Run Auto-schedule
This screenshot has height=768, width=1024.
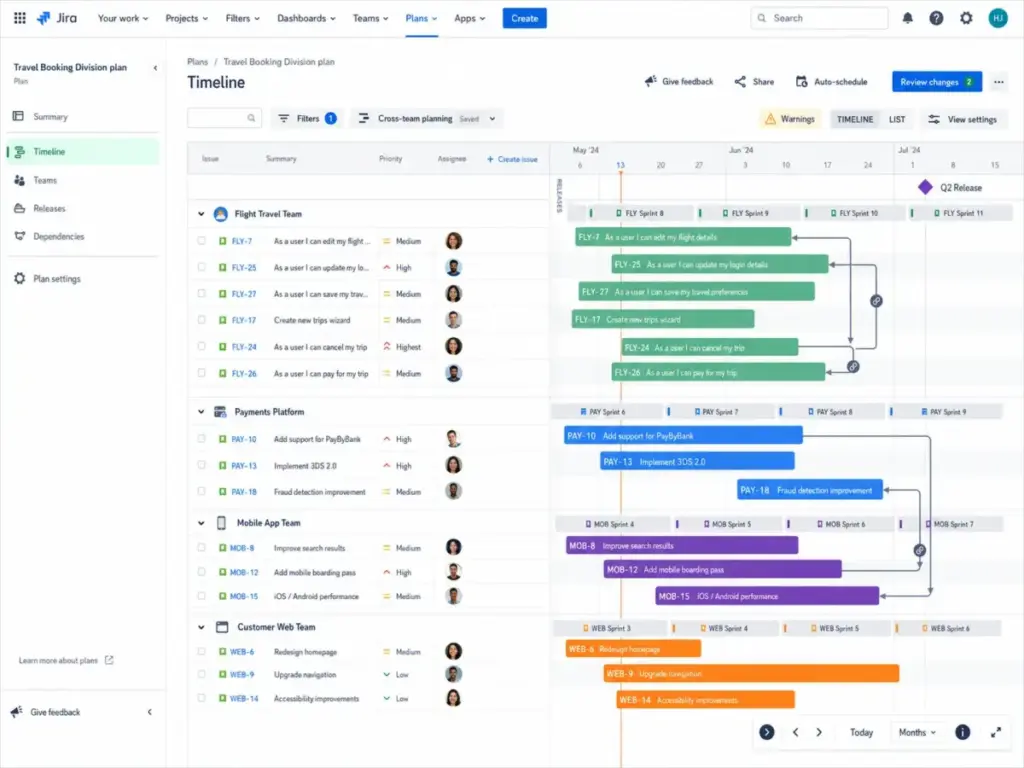pos(831,82)
